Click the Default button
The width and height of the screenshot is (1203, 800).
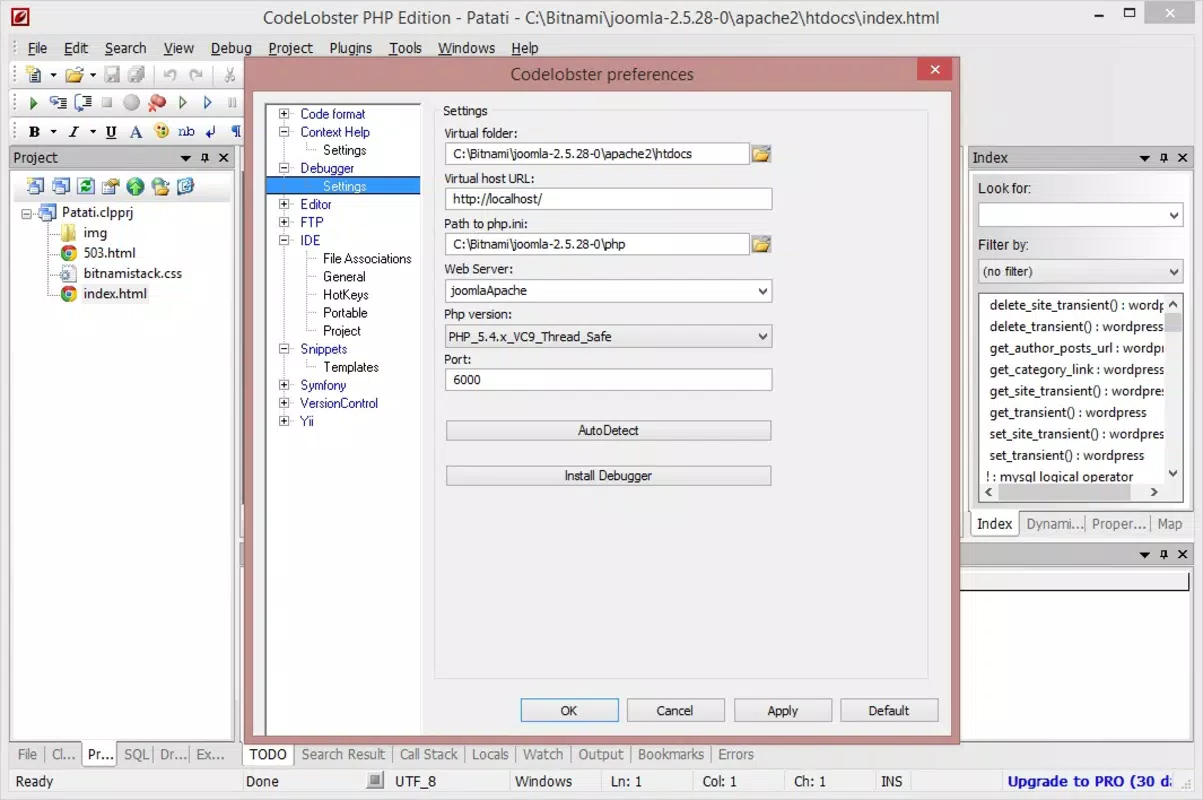click(889, 710)
